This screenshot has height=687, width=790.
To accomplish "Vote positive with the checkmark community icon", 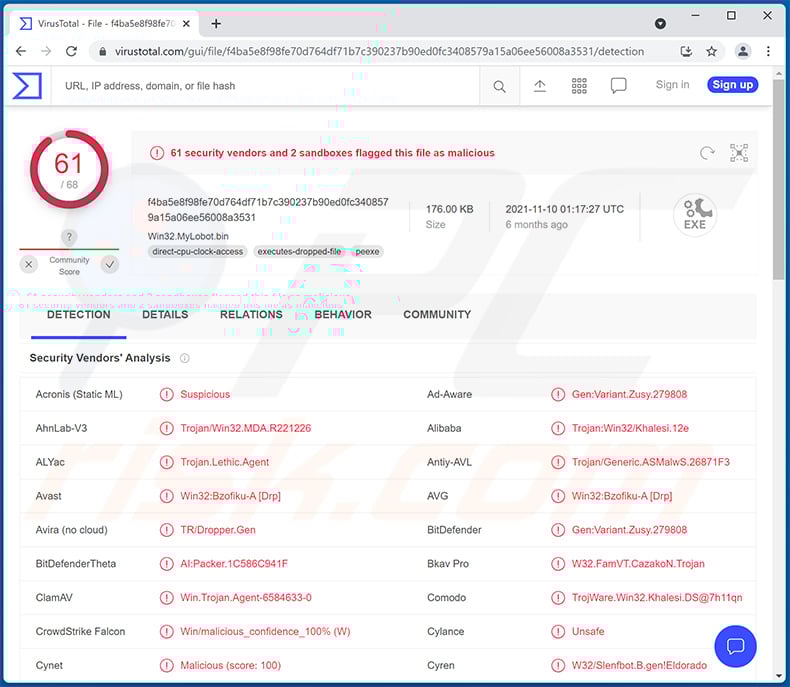I will click(x=109, y=264).
